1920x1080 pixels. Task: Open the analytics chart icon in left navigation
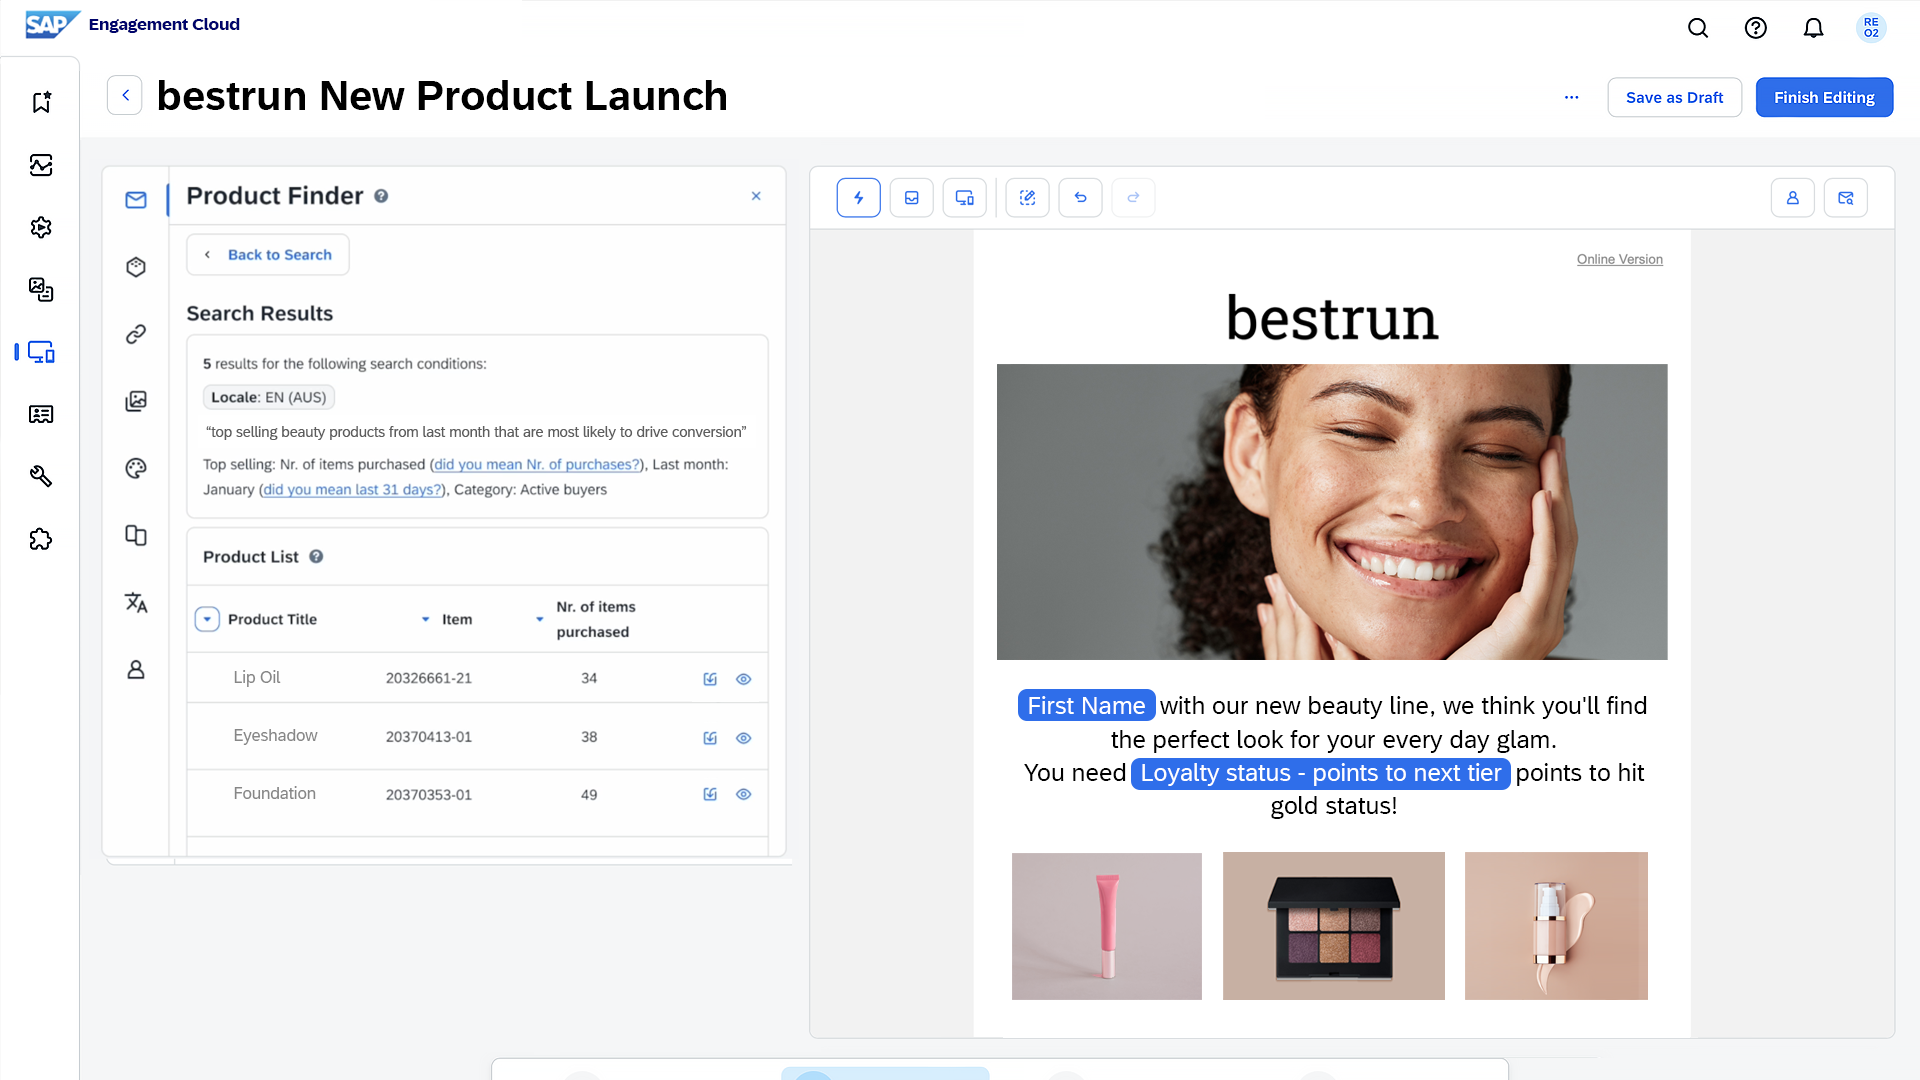(x=41, y=165)
